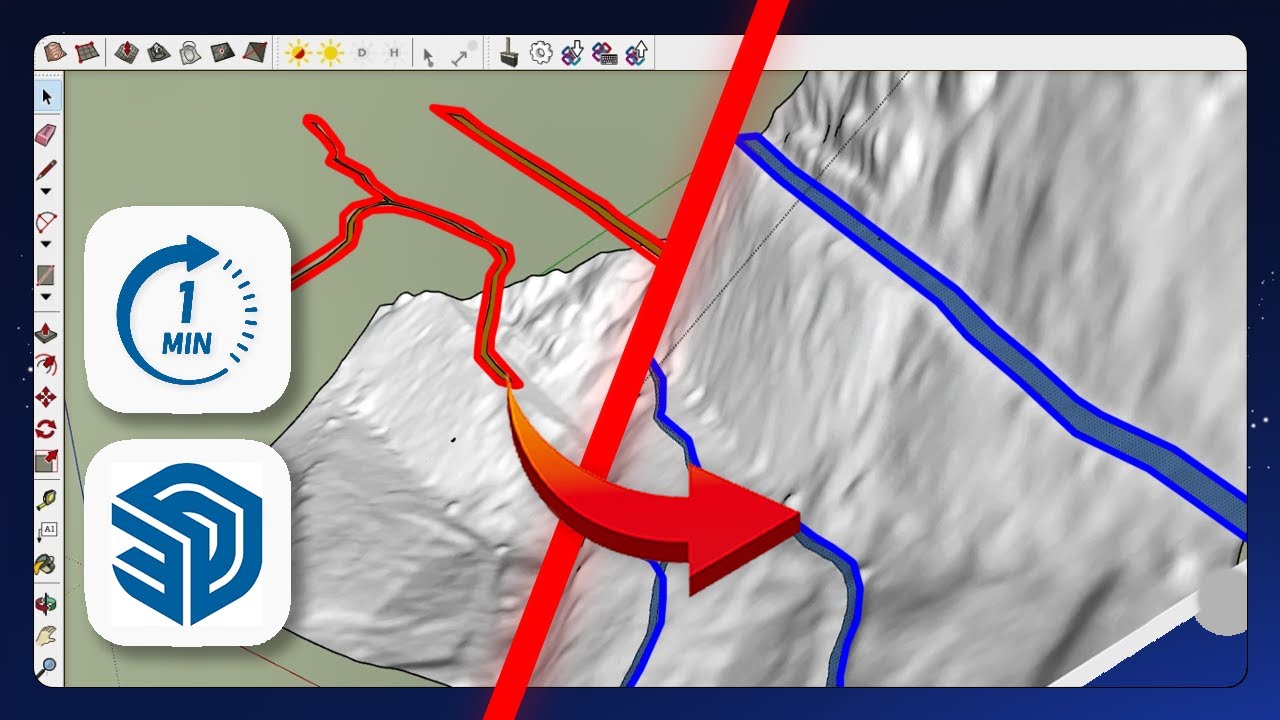Select the red Offset tool
Viewport: 1280px width, 720px height.
click(46, 365)
